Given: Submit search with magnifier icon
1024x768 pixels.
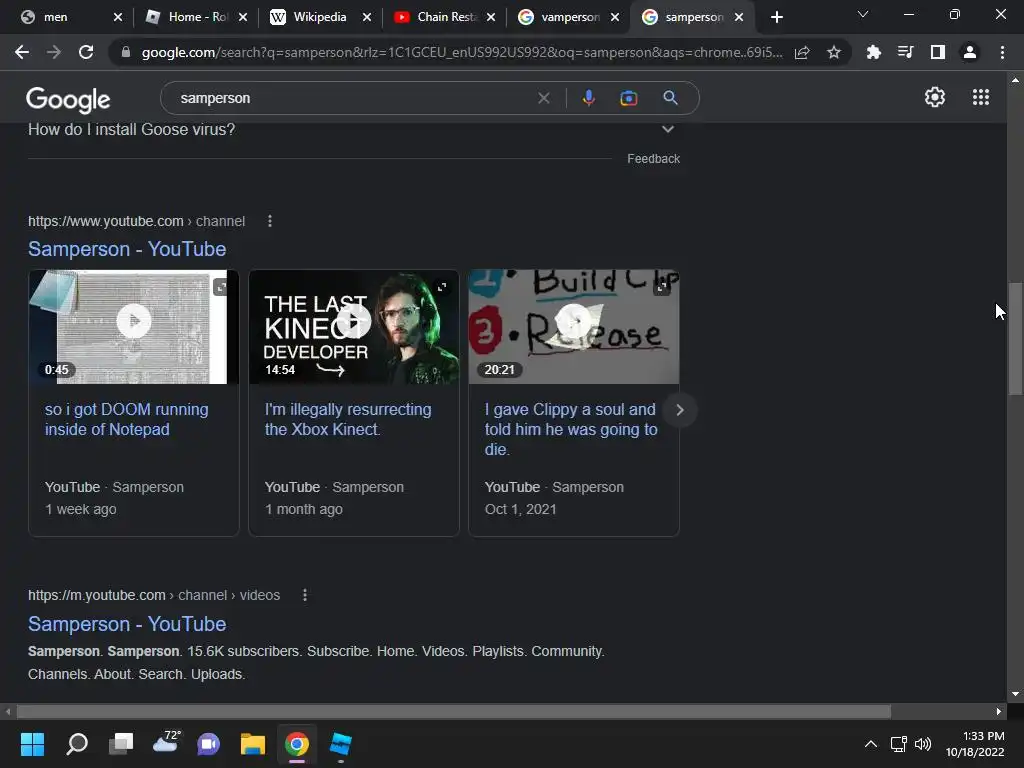Looking at the screenshot, I should click(671, 98).
